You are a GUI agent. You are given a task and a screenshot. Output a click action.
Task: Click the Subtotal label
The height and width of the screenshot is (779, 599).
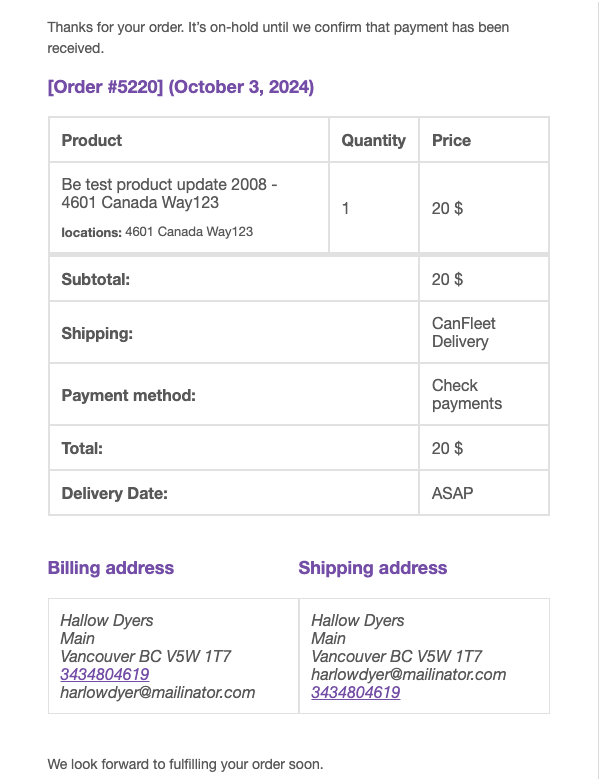[95, 279]
